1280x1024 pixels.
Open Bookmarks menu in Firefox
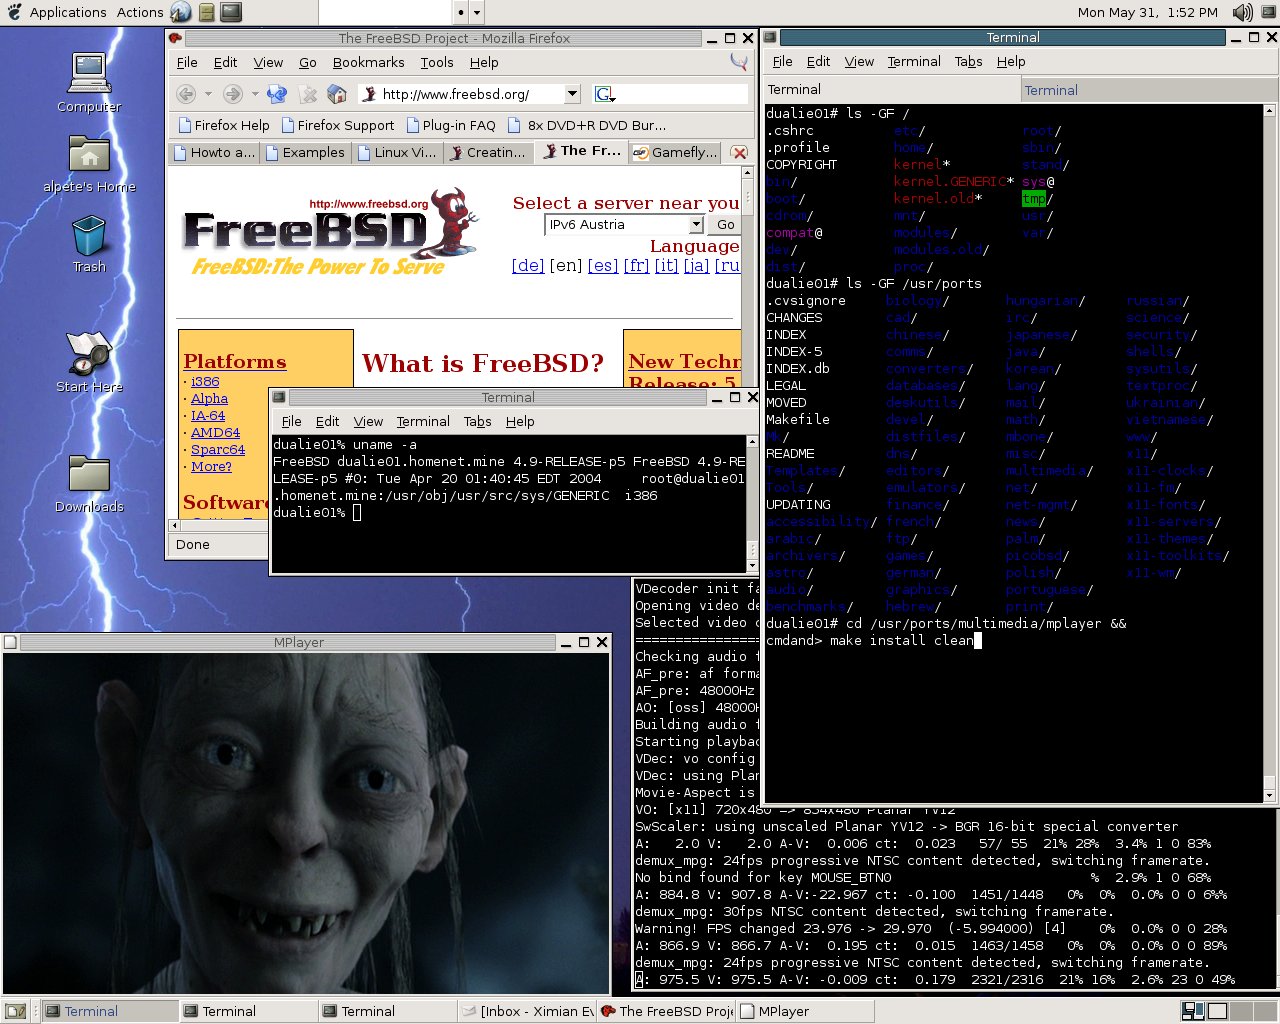(368, 62)
